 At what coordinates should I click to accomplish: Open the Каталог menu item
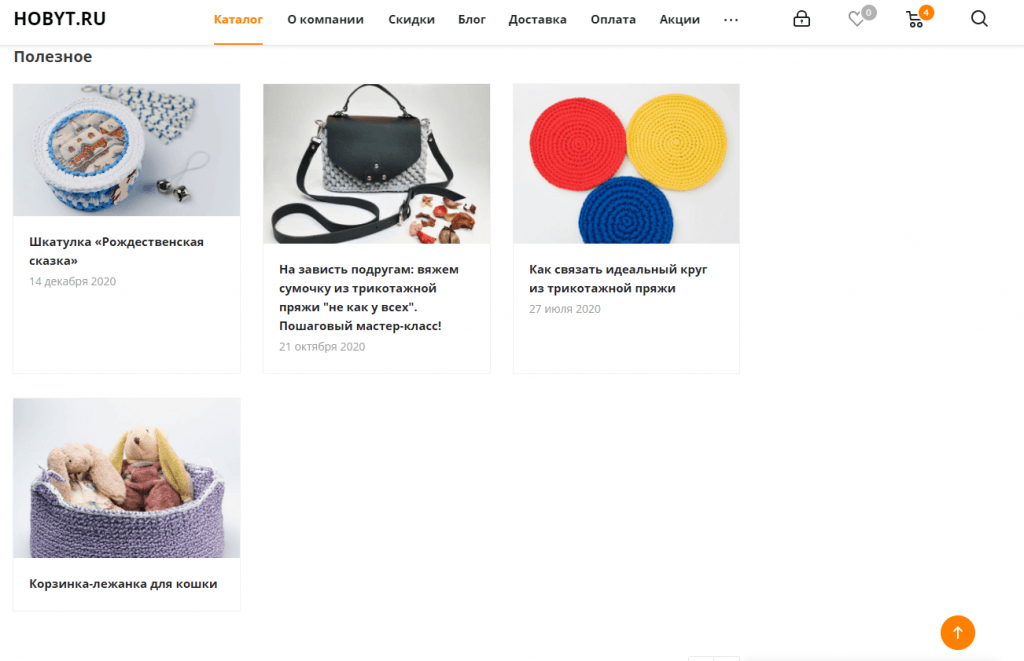click(238, 20)
